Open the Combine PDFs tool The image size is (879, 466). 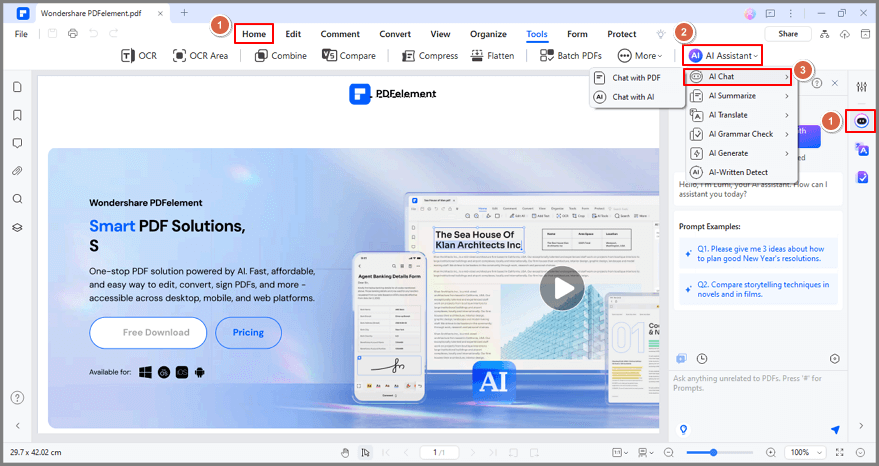coord(280,56)
